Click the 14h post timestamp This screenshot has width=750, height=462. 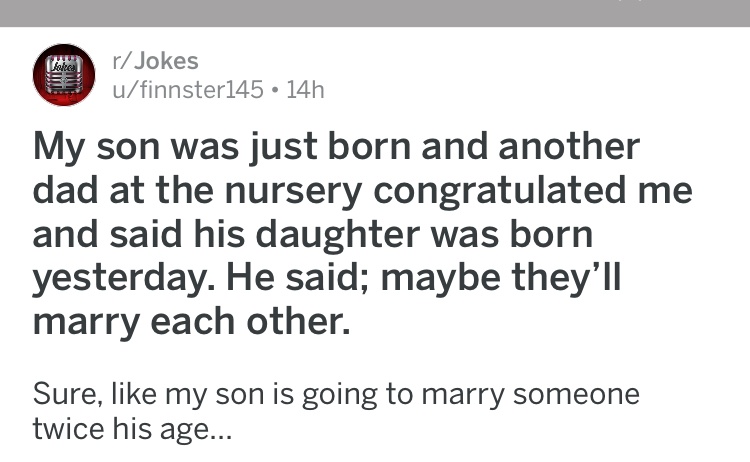[x=305, y=89]
